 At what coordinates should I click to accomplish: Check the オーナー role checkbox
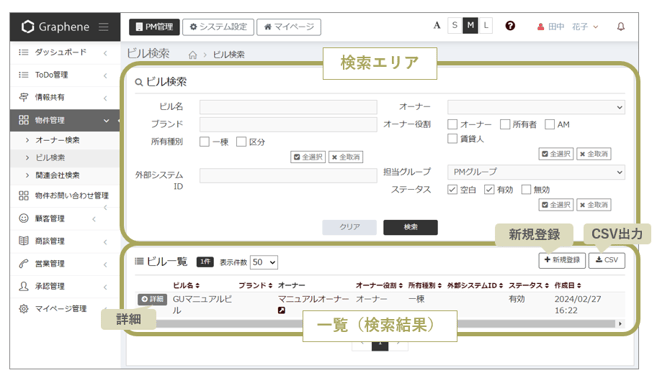coord(452,124)
